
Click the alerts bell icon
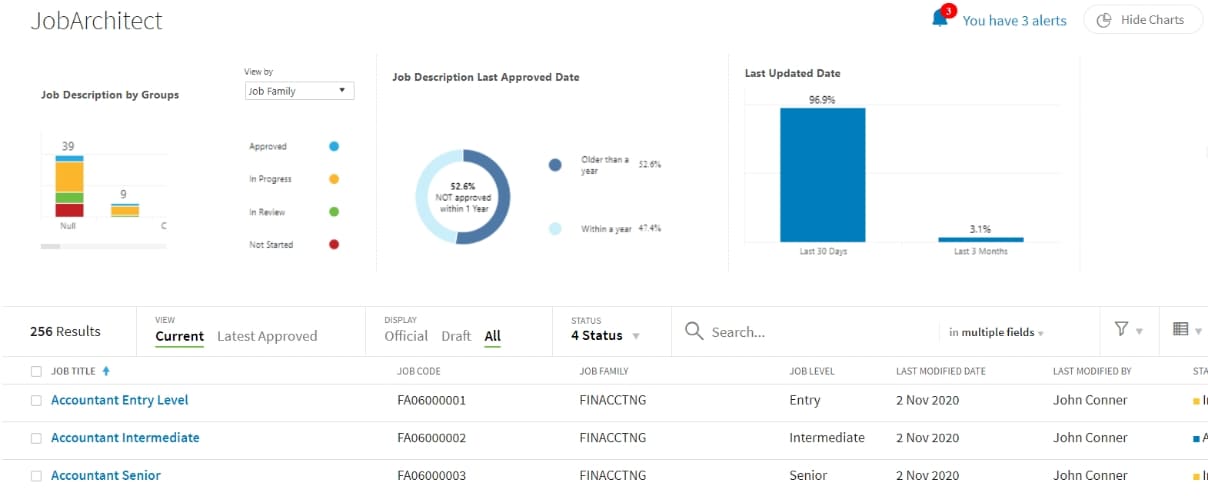click(x=939, y=19)
